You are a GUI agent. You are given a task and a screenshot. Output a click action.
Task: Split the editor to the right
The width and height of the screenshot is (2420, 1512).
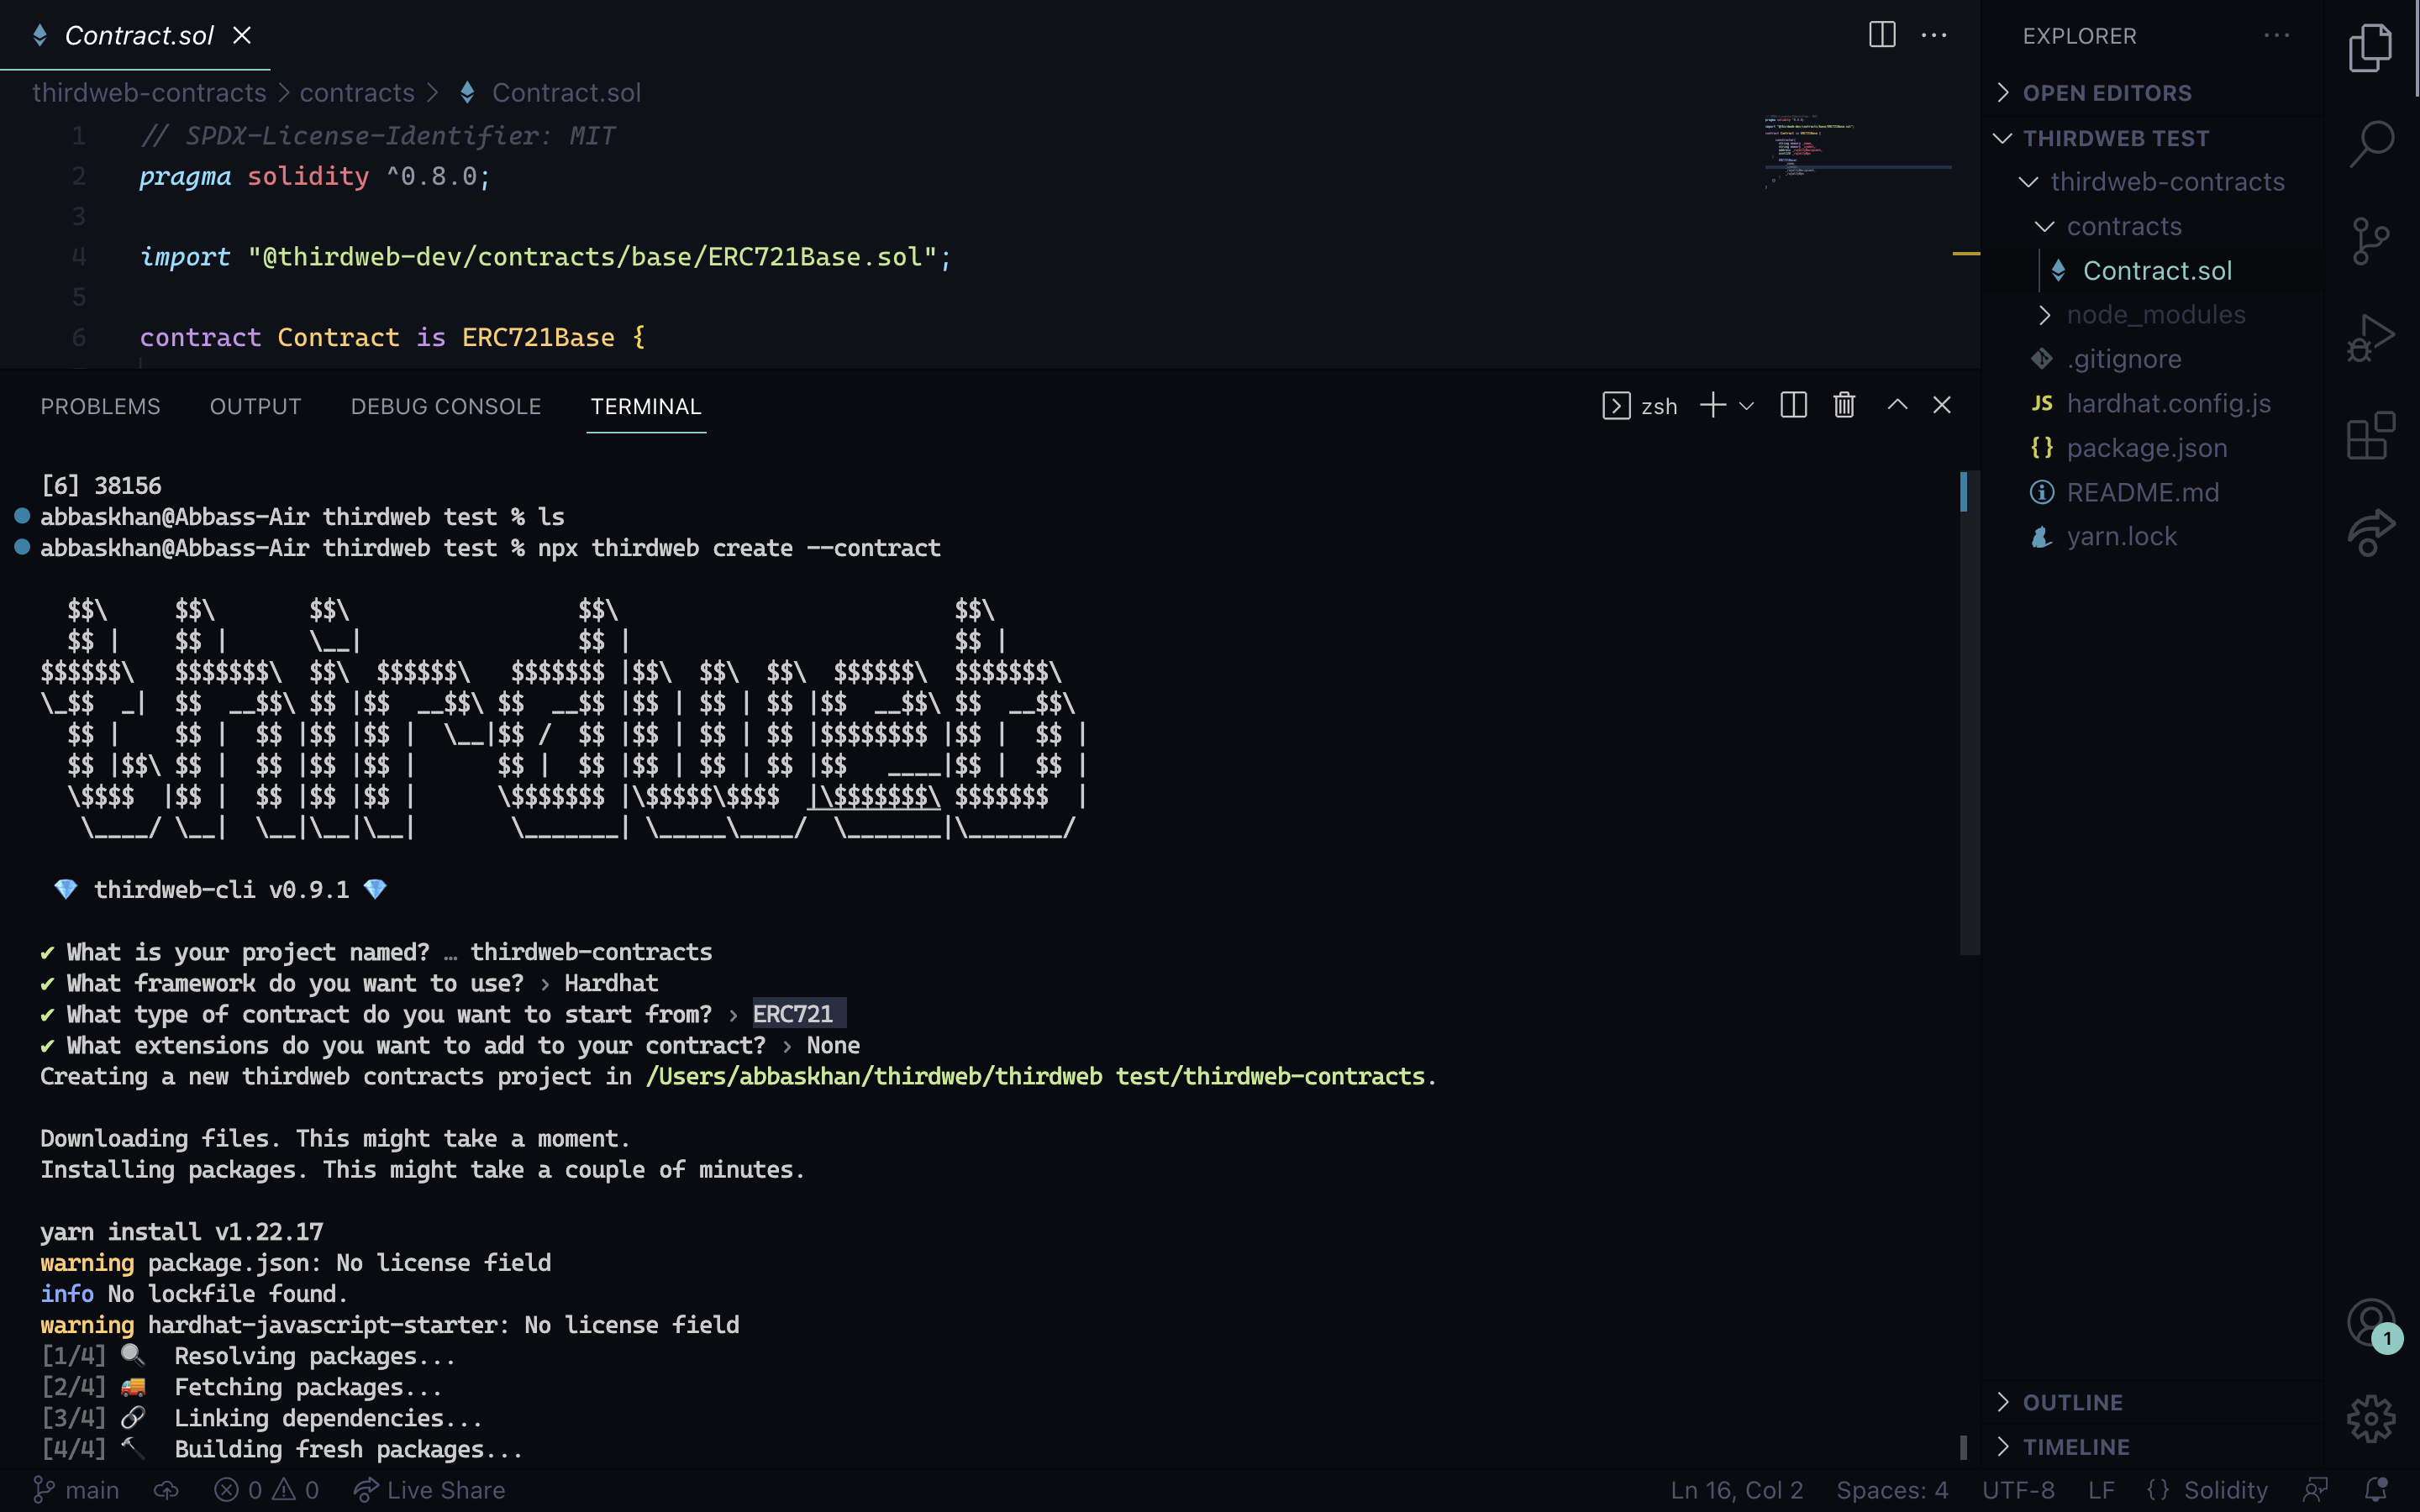click(1881, 35)
